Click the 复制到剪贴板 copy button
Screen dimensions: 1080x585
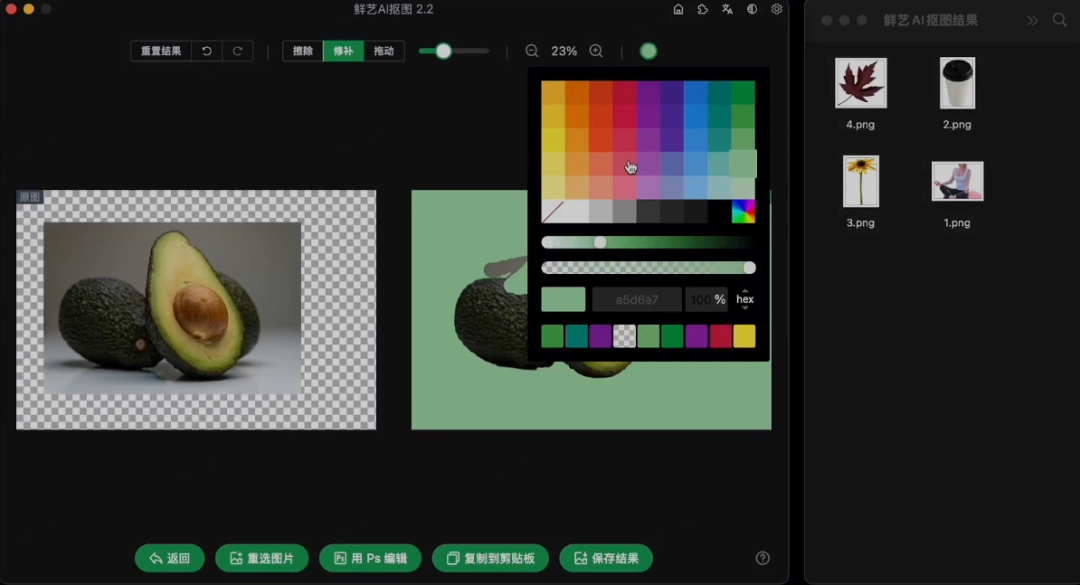click(x=490, y=558)
